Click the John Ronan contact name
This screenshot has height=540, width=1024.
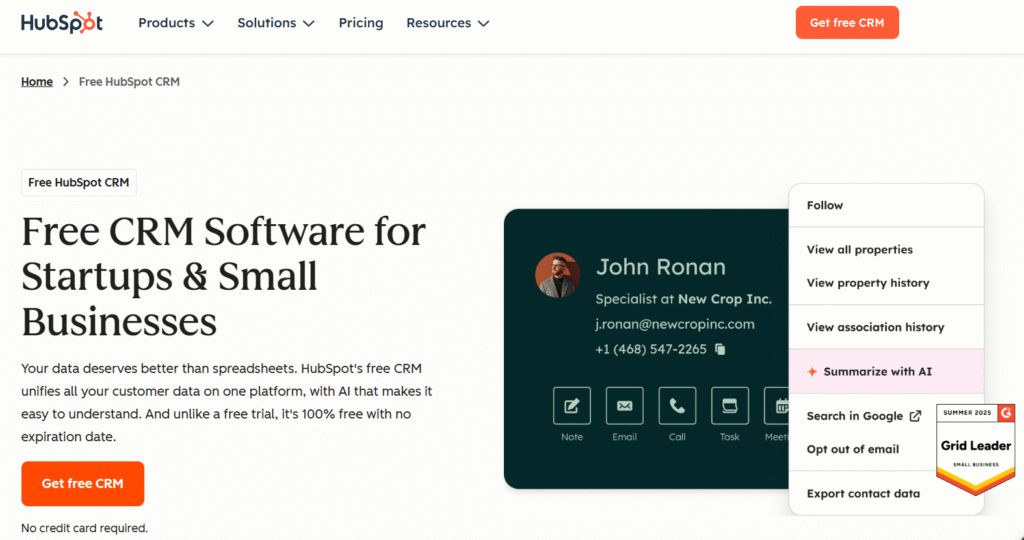(660, 266)
